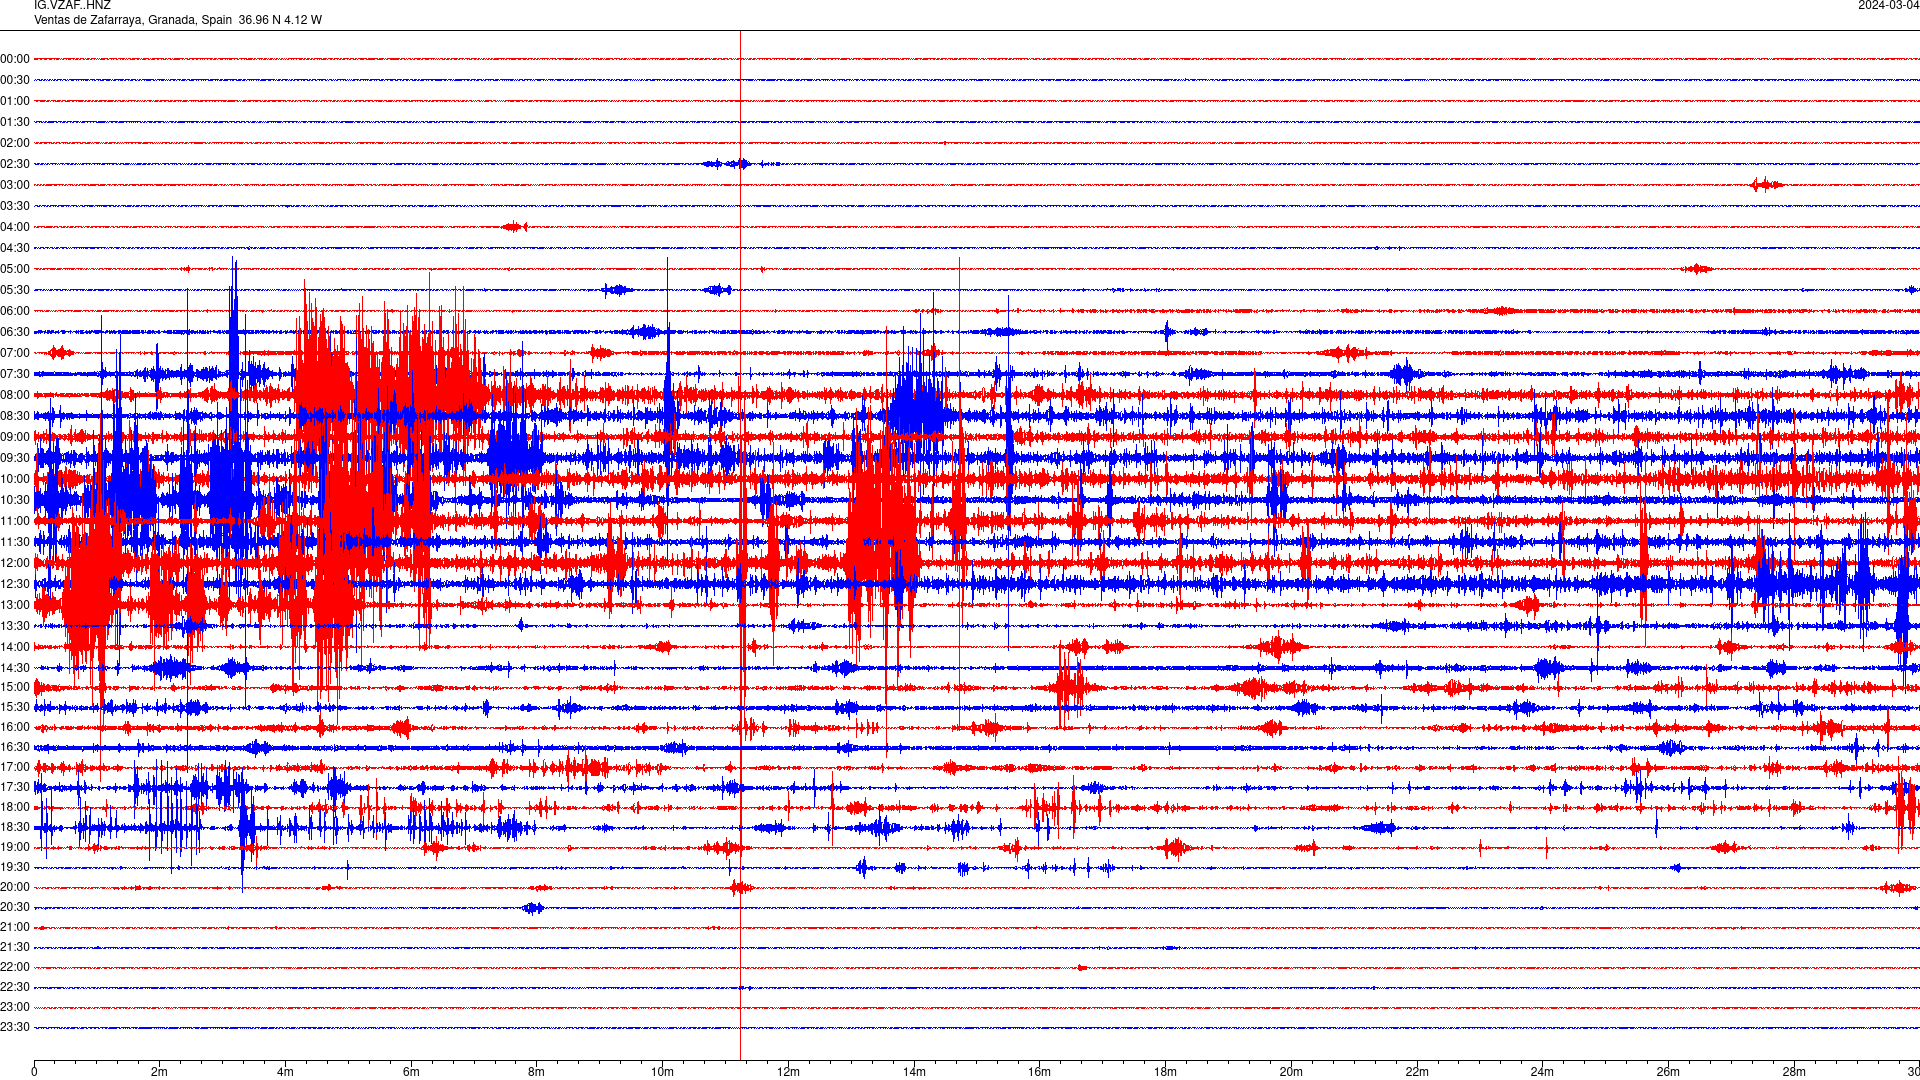Select the 22:00 time row label

(15, 967)
